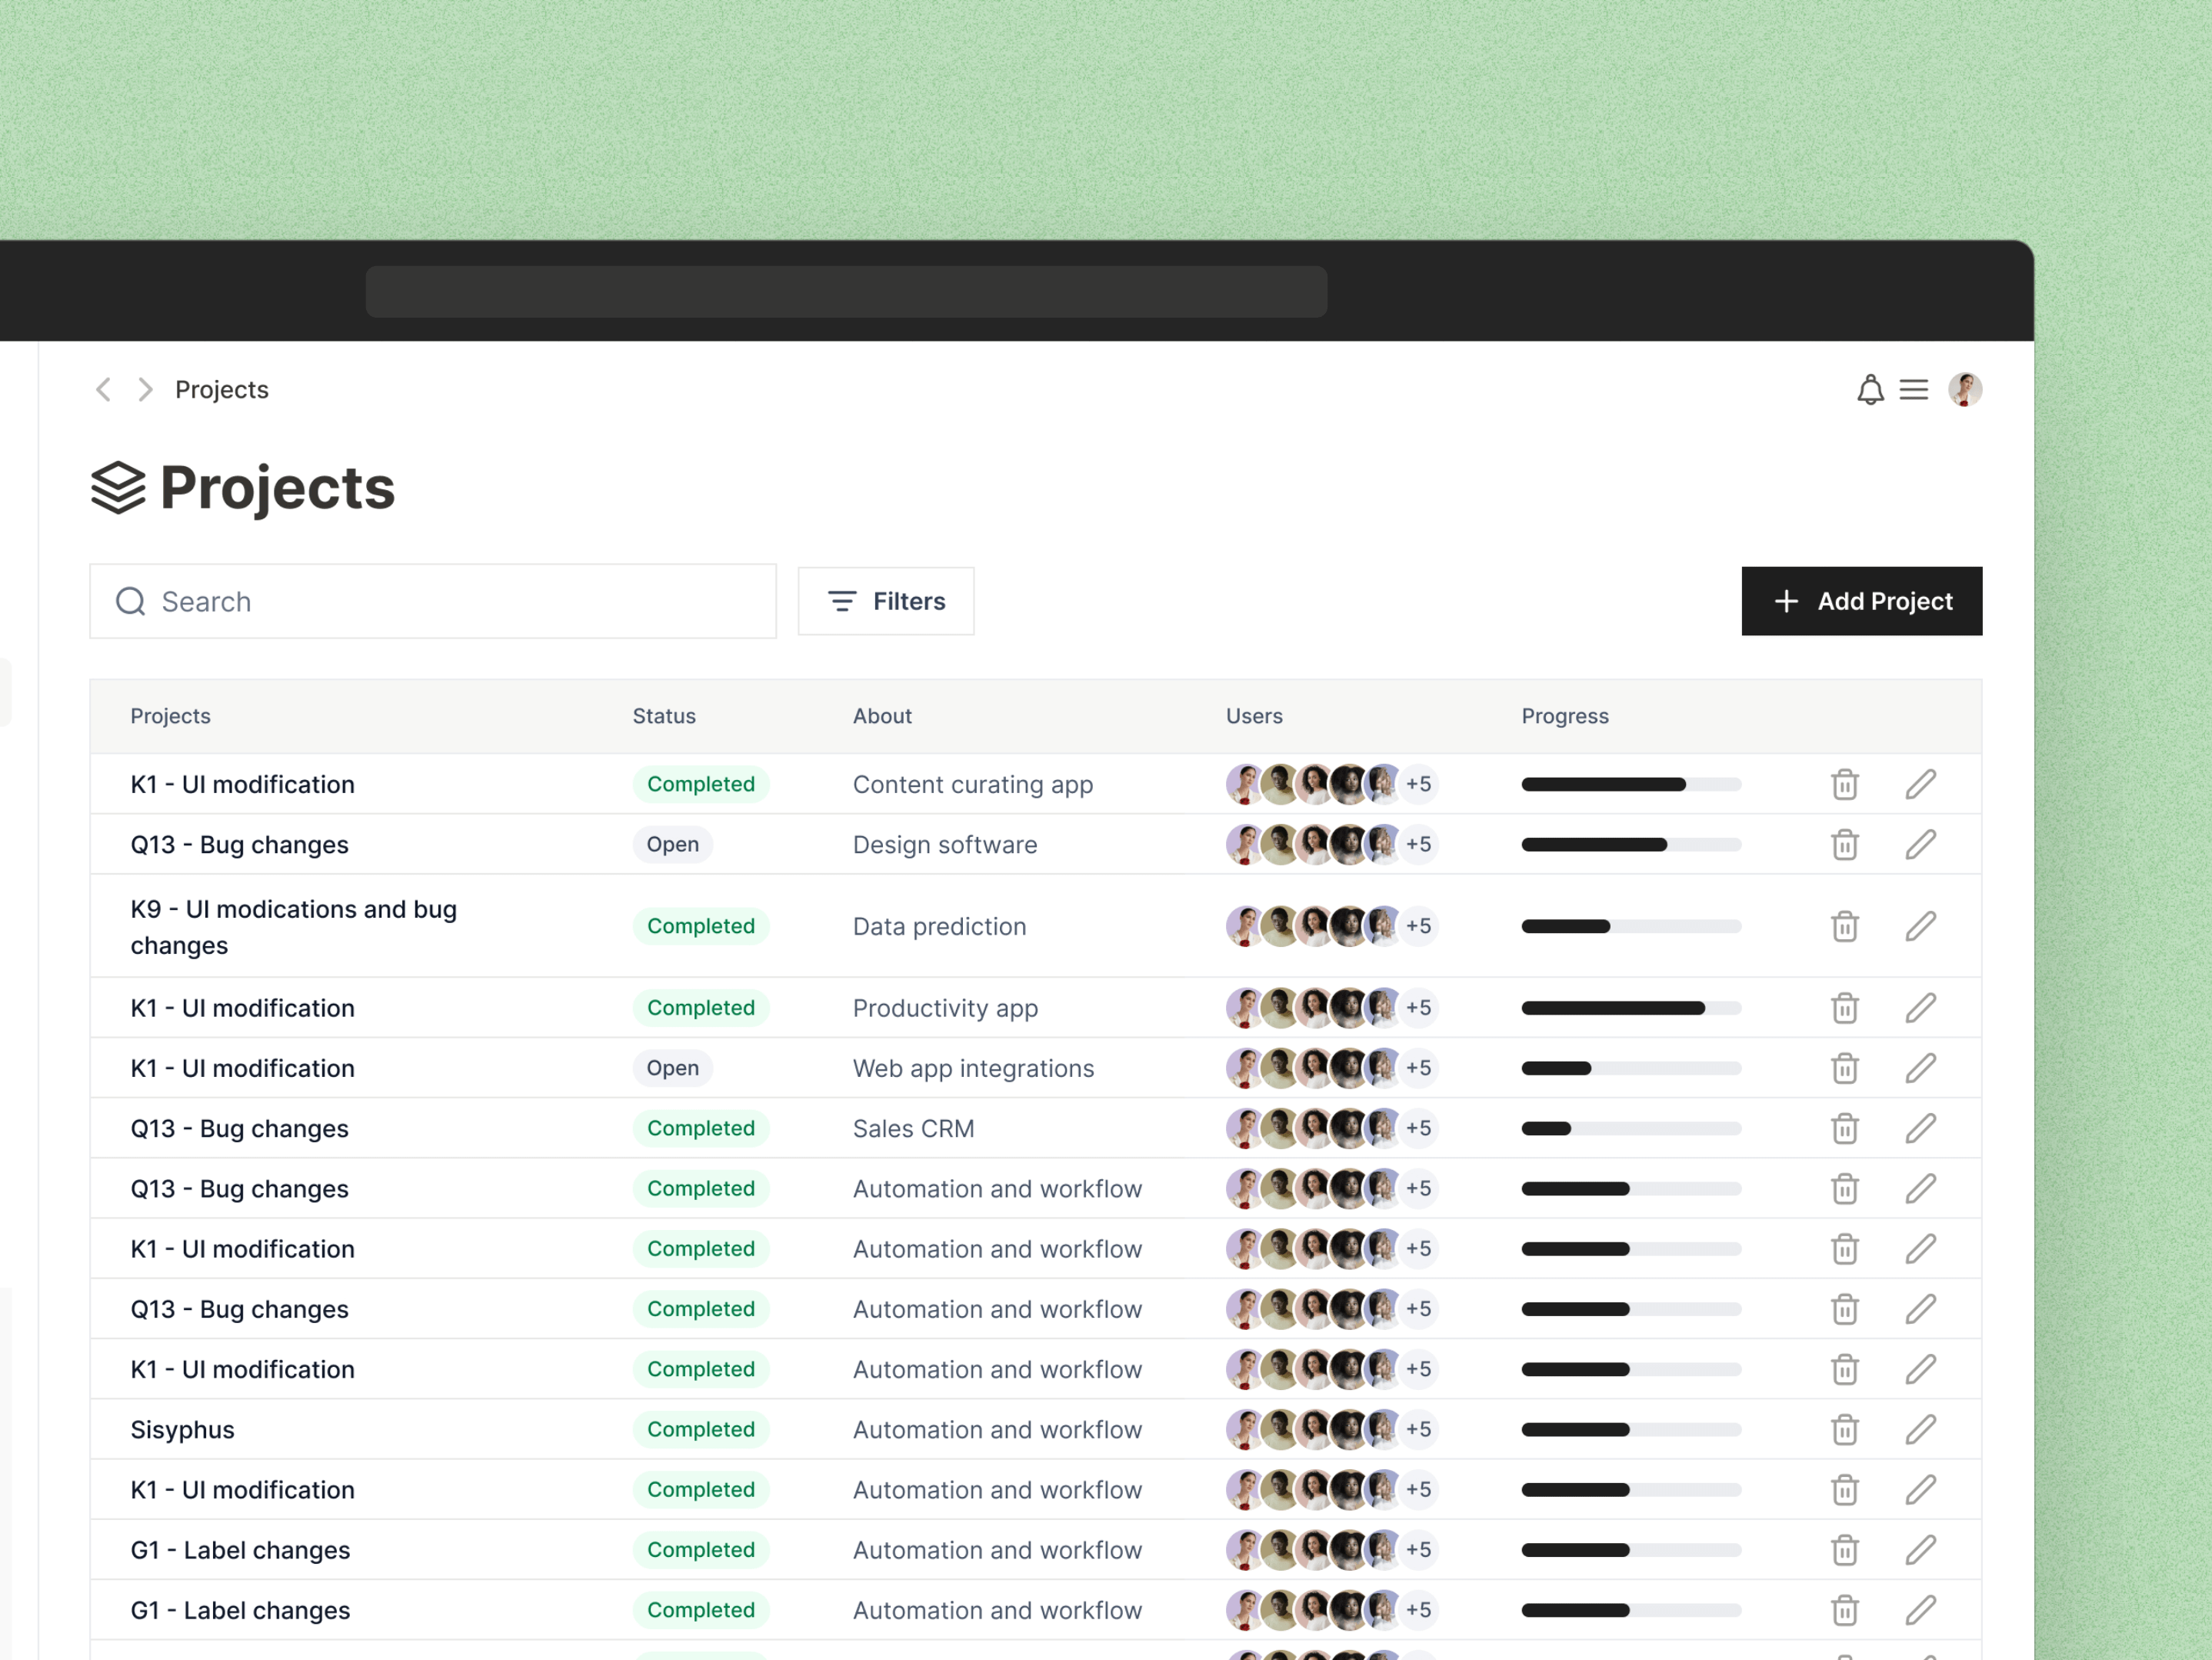Click the Completed badge on K1 - UI modification
Screen dimensions: 2212x1660
coord(700,784)
